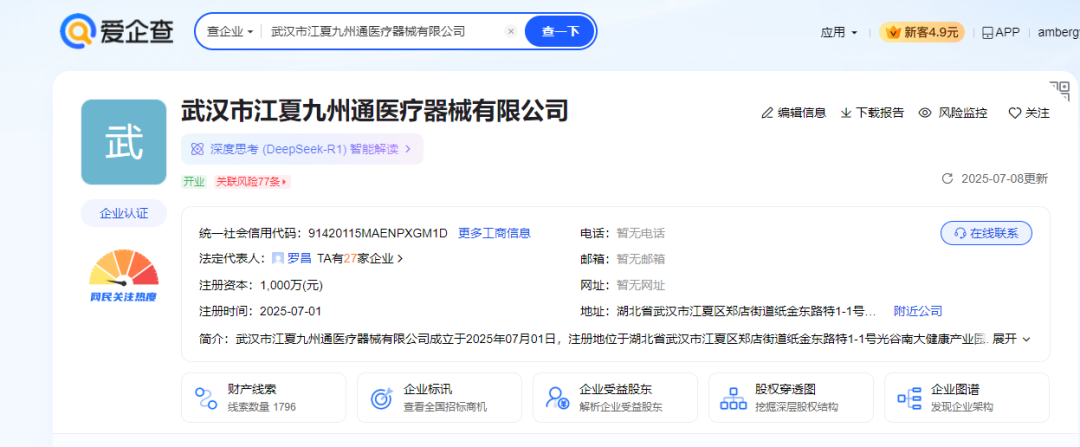
Task: Click the 暂无邮箱 email value
Action: coord(641,259)
